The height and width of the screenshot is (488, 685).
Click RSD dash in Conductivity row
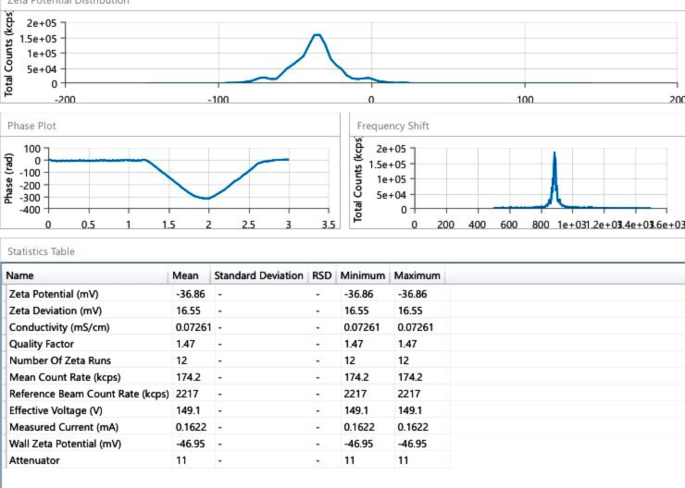318,328
